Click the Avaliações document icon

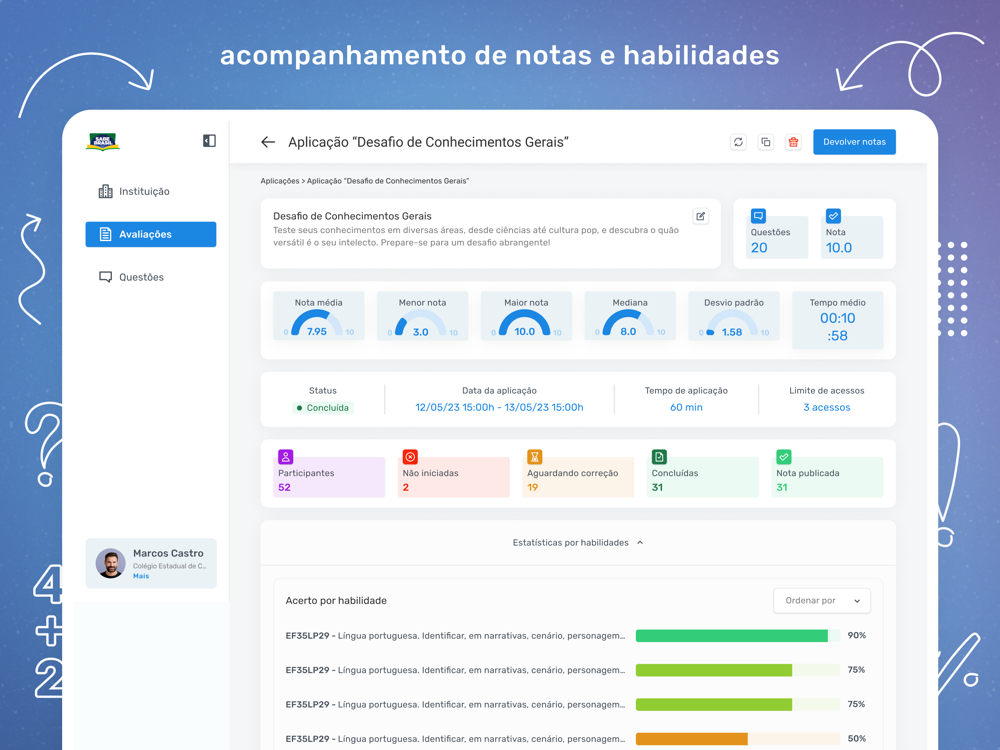coord(105,234)
